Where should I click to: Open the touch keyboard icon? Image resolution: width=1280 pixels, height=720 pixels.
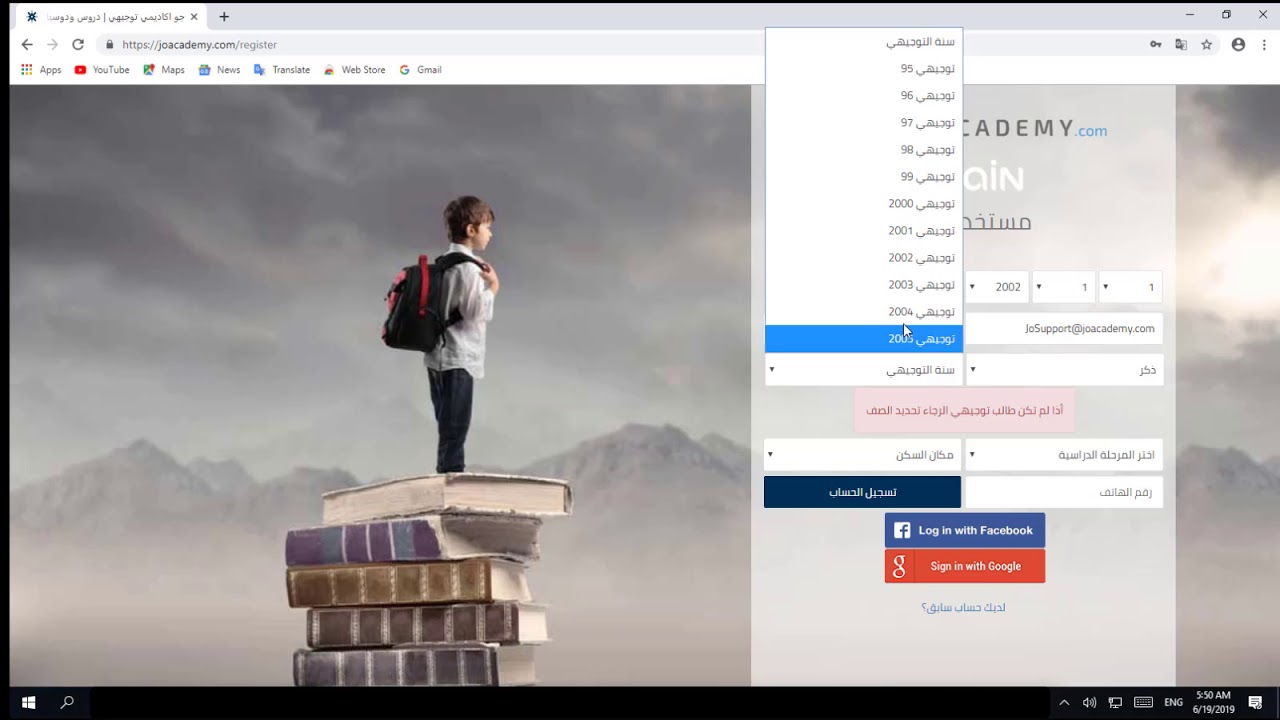click(1144, 702)
